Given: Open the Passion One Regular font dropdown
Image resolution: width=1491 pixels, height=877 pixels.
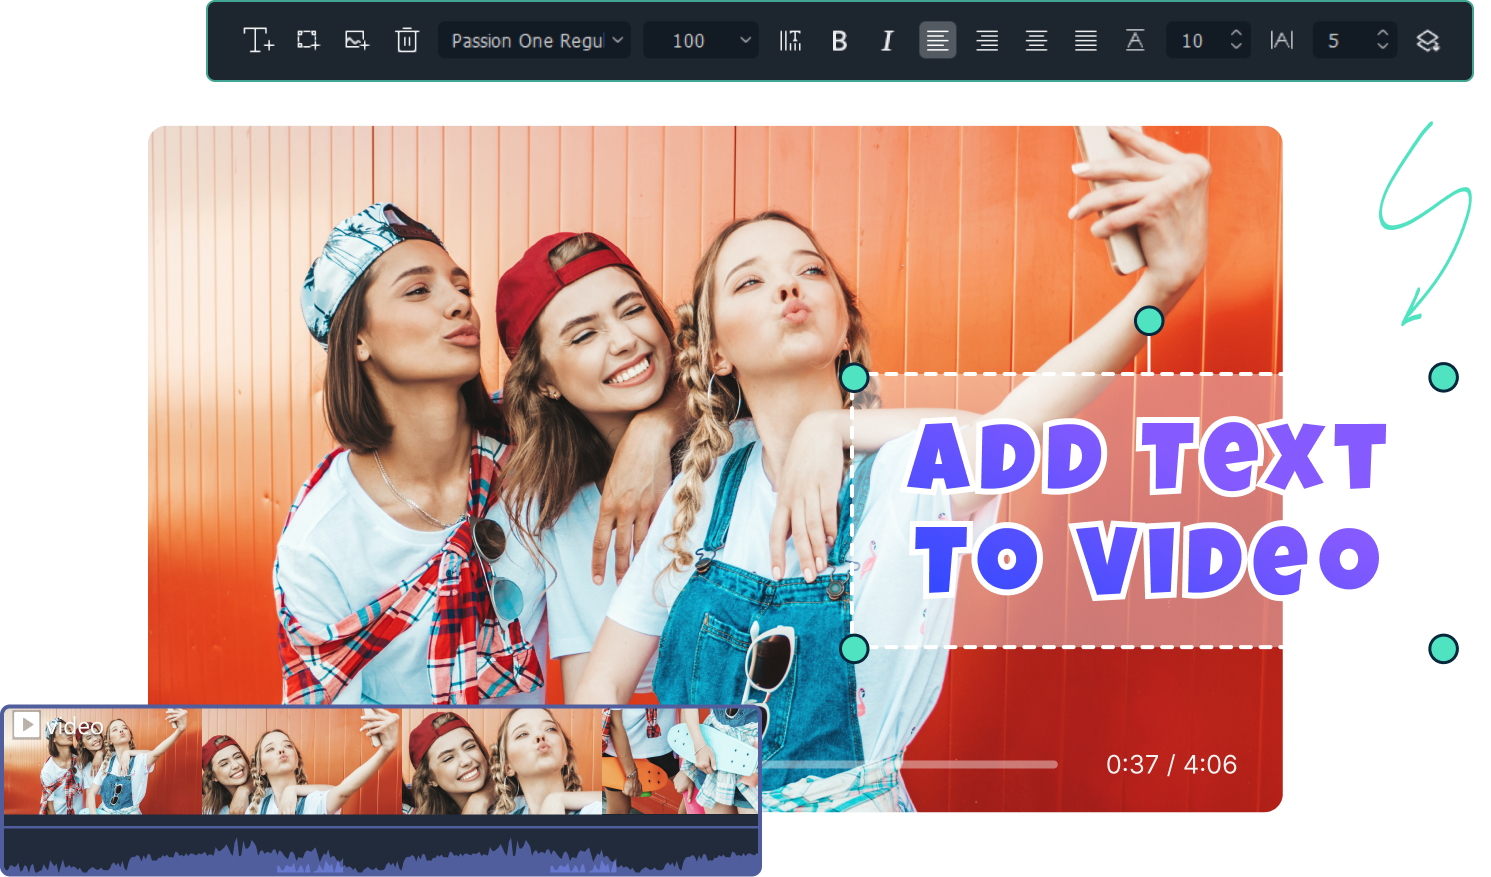Looking at the screenshot, I should [x=534, y=40].
